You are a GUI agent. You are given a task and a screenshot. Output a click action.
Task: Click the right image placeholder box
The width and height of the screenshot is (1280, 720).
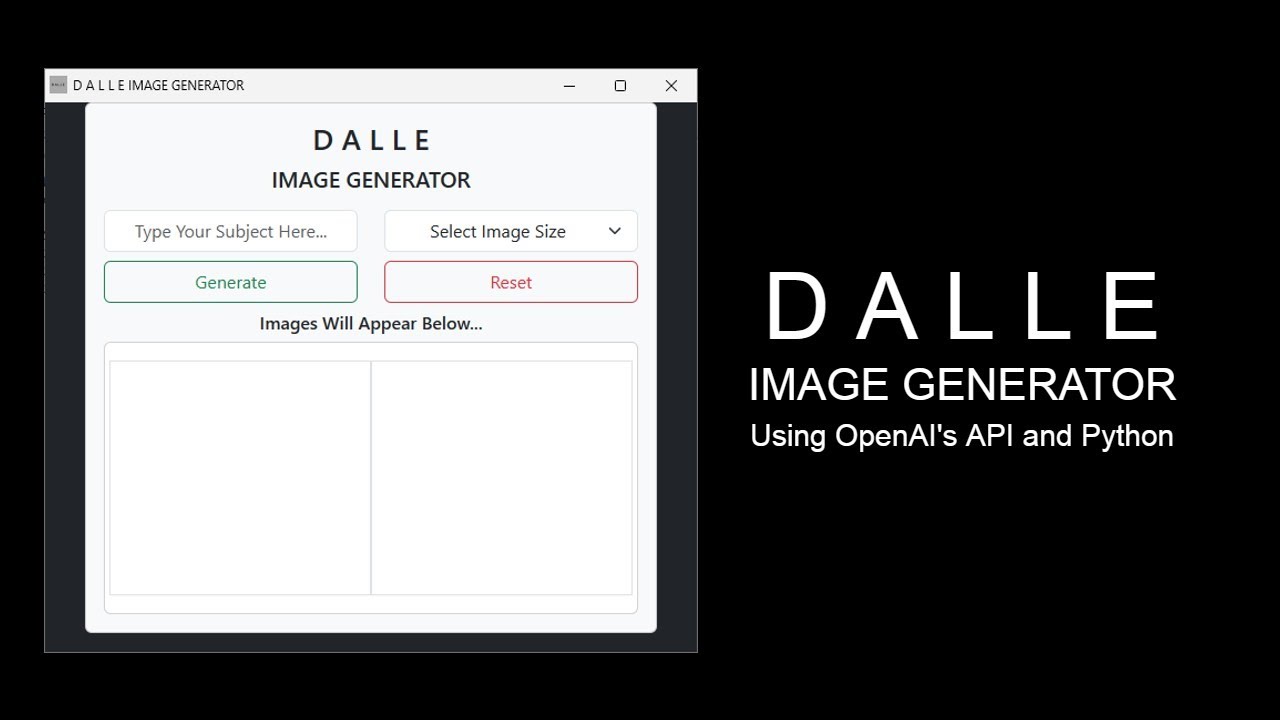502,478
